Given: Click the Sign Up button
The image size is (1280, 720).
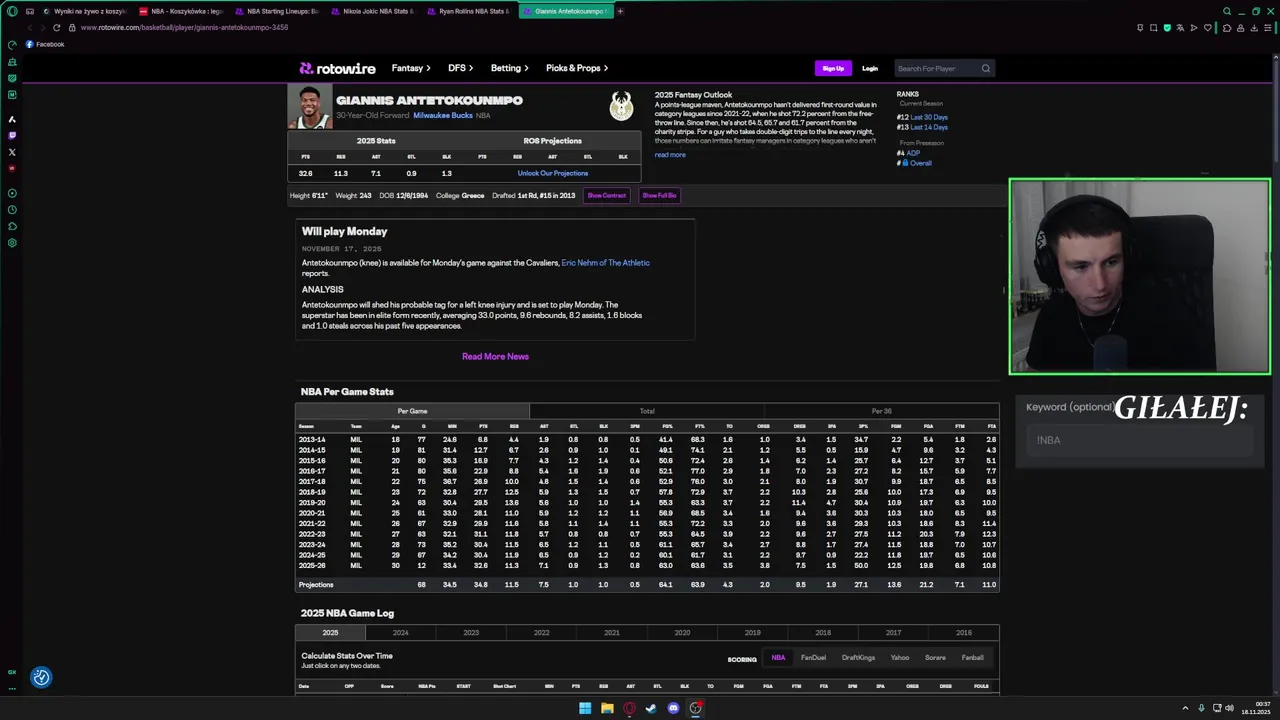Looking at the screenshot, I should tap(833, 68).
